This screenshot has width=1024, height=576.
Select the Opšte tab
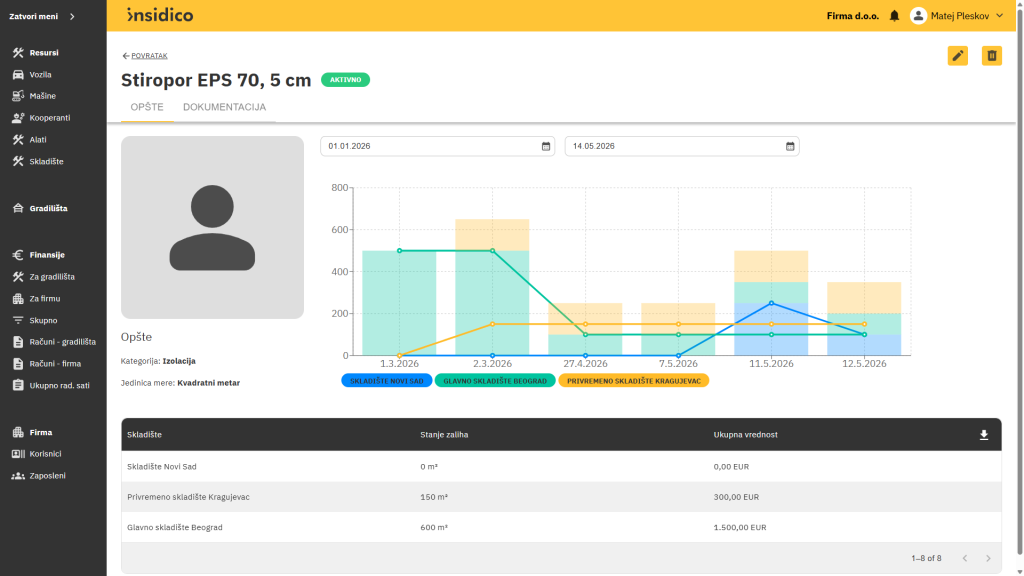(x=147, y=107)
